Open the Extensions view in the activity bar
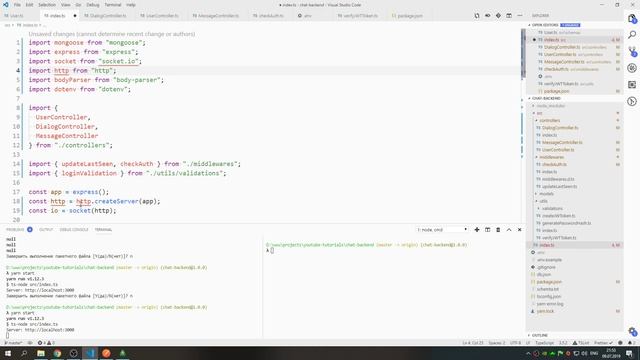The width and height of the screenshot is (640, 360). click(x=632, y=84)
